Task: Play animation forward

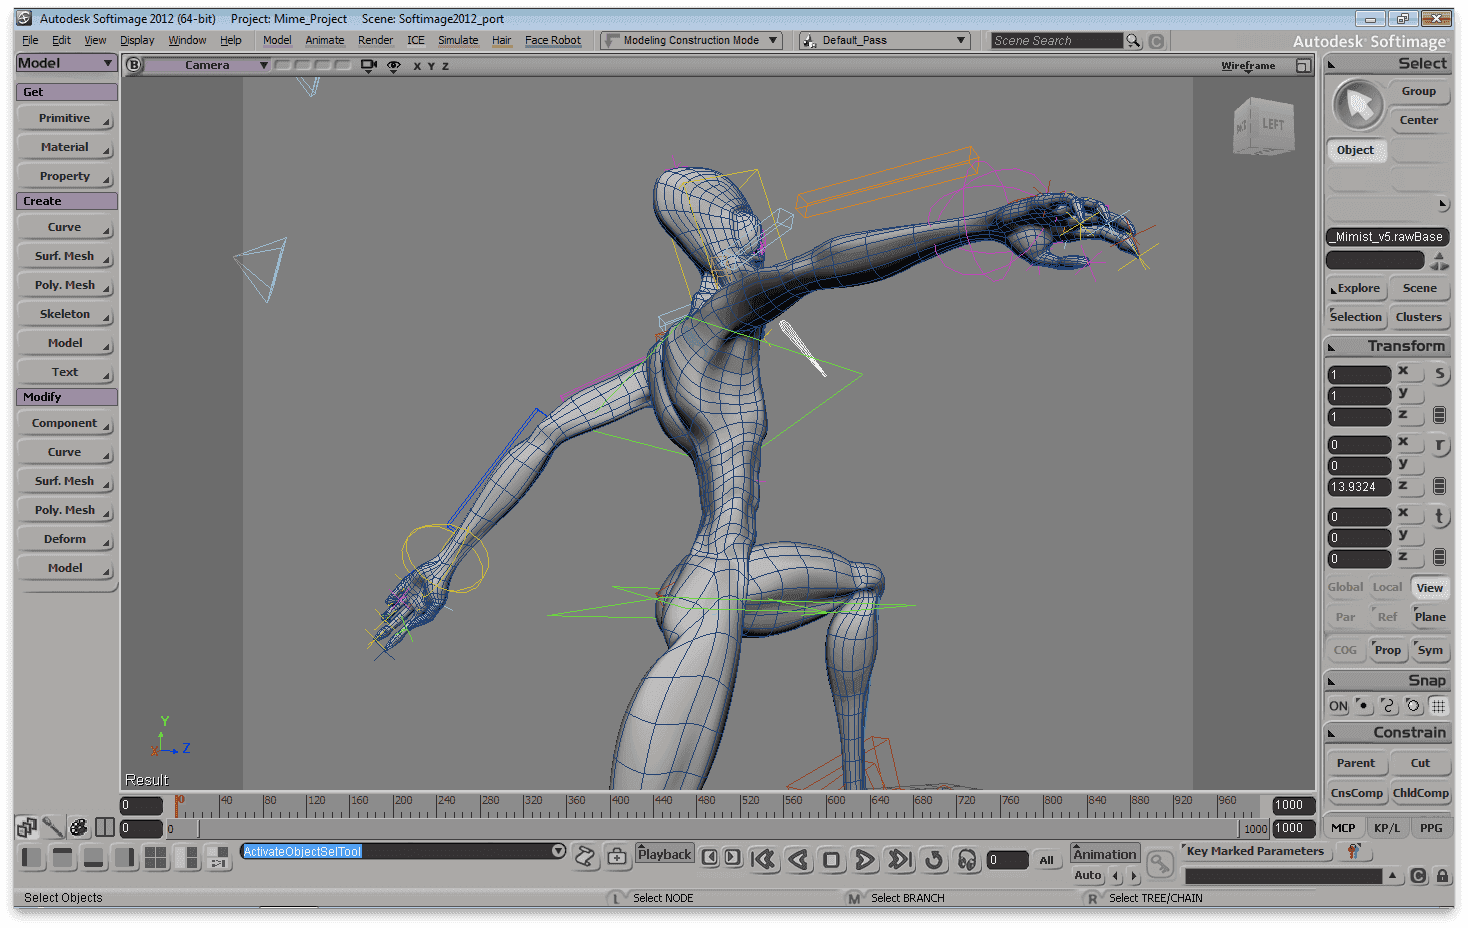Action: [x=865, y=860]
